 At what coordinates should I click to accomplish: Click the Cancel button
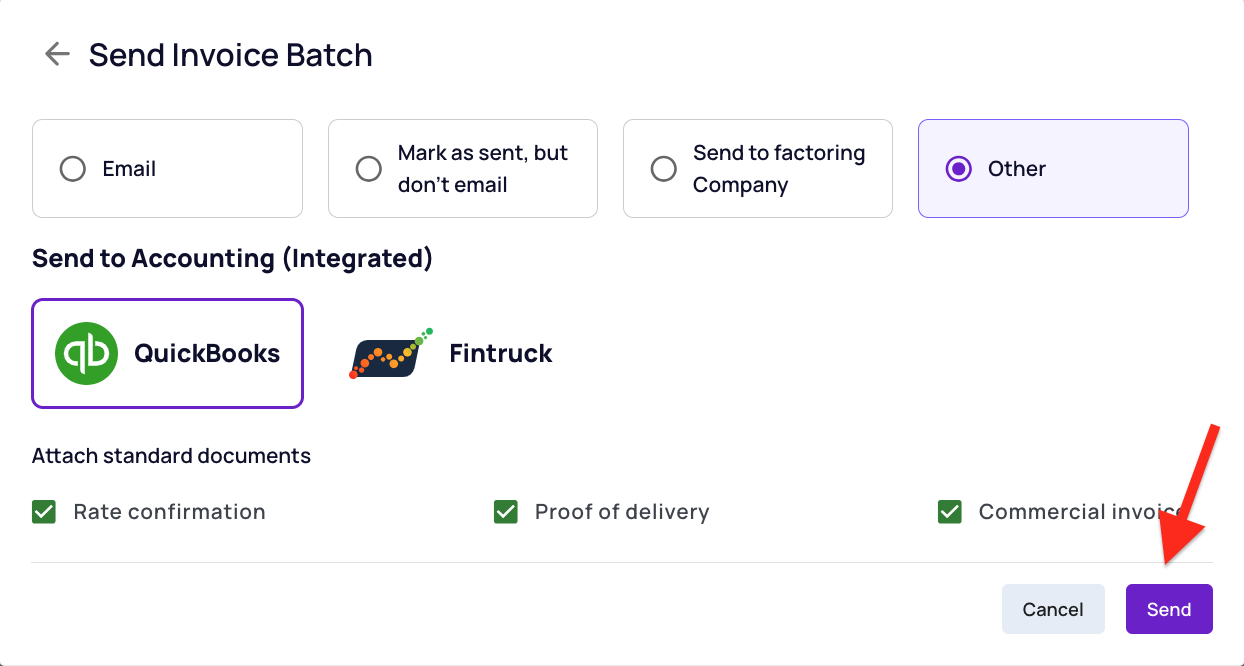(1053, 609)
